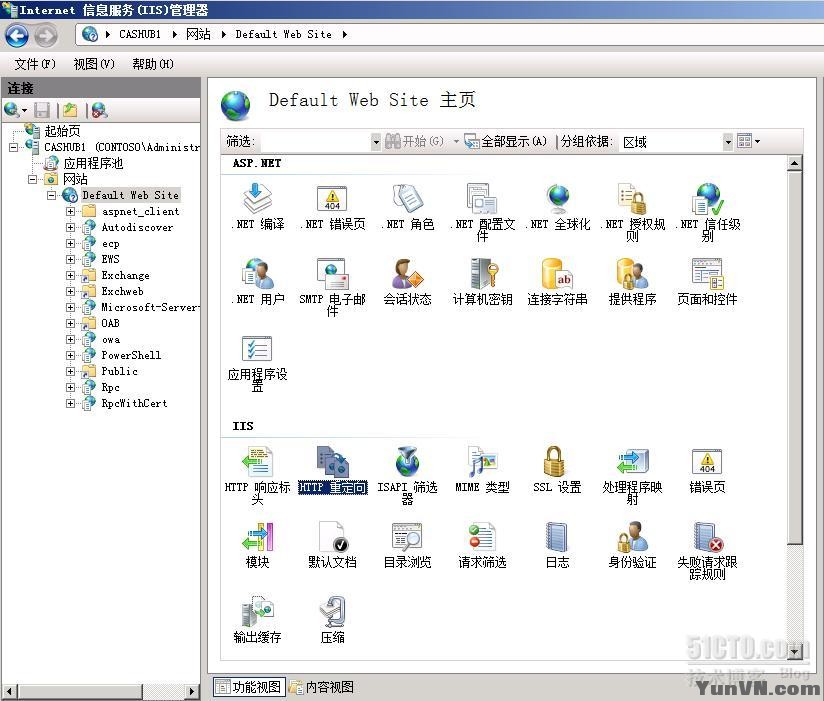
Task: Switch to the 内容视图 tab
Action: [322, 686]
